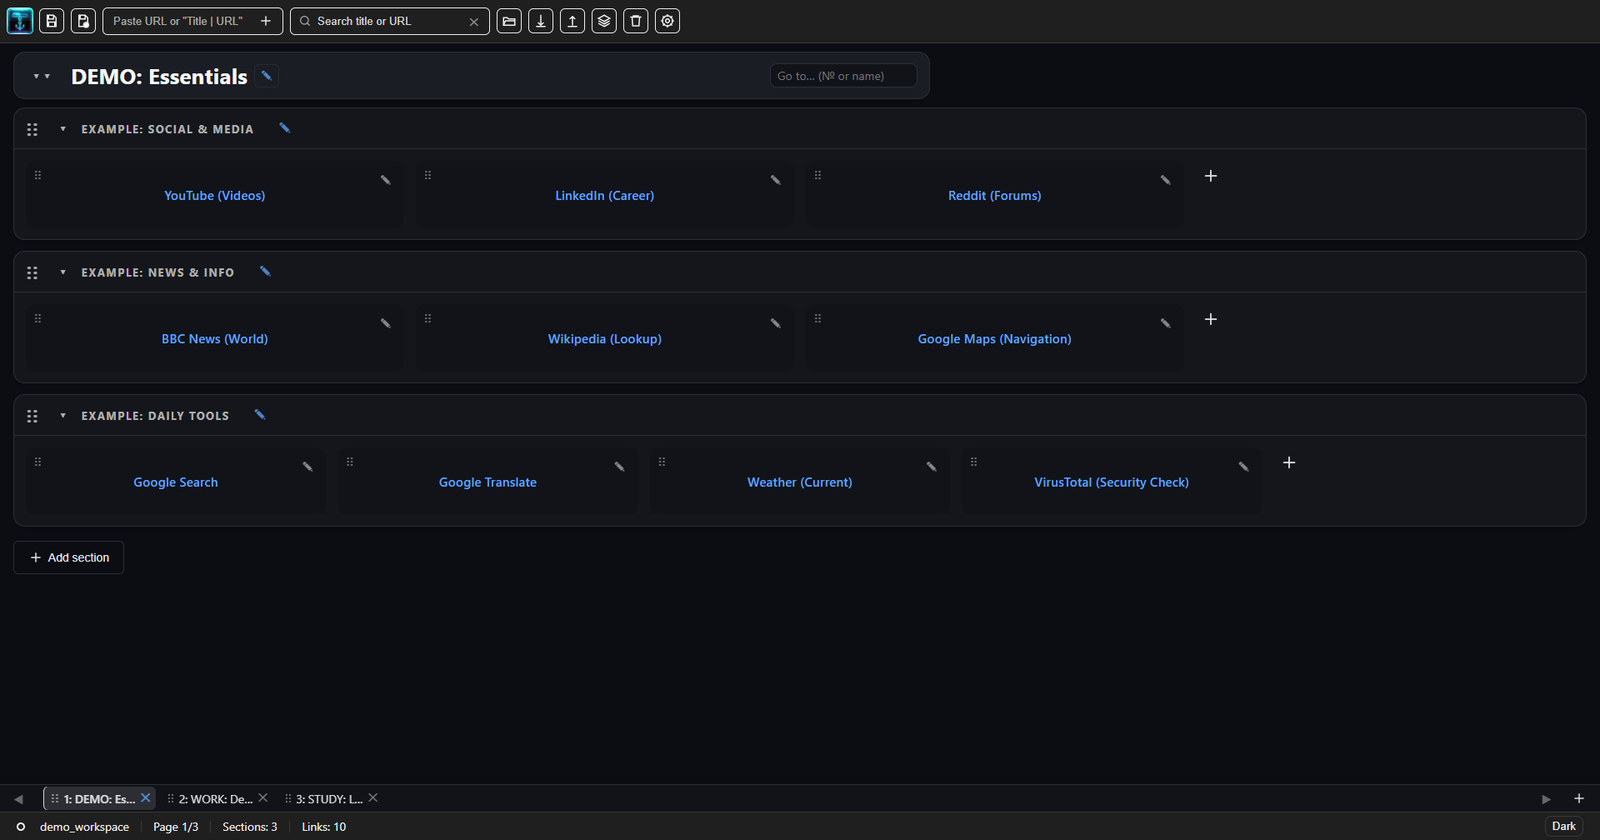Screen dimensions: 1600x840
Task: Edit page title DEMO: Essentials pencil
Action: pos(266,76)
